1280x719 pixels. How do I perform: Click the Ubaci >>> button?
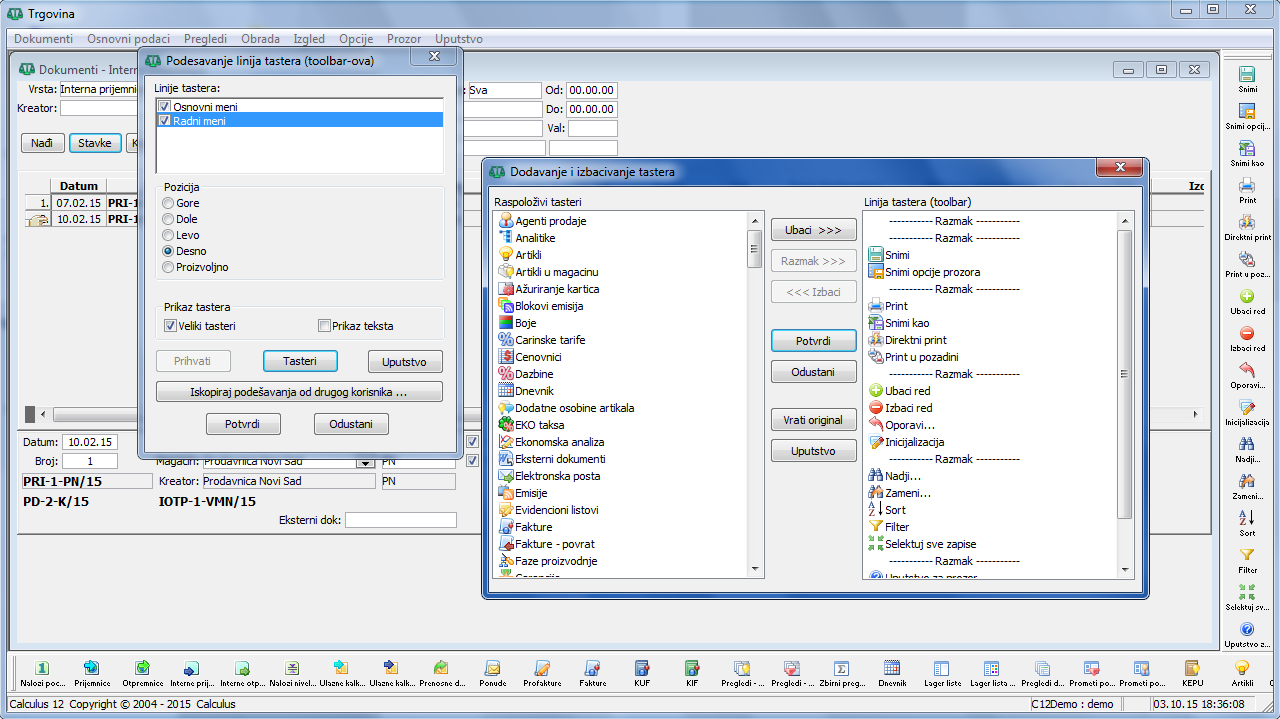813,230
